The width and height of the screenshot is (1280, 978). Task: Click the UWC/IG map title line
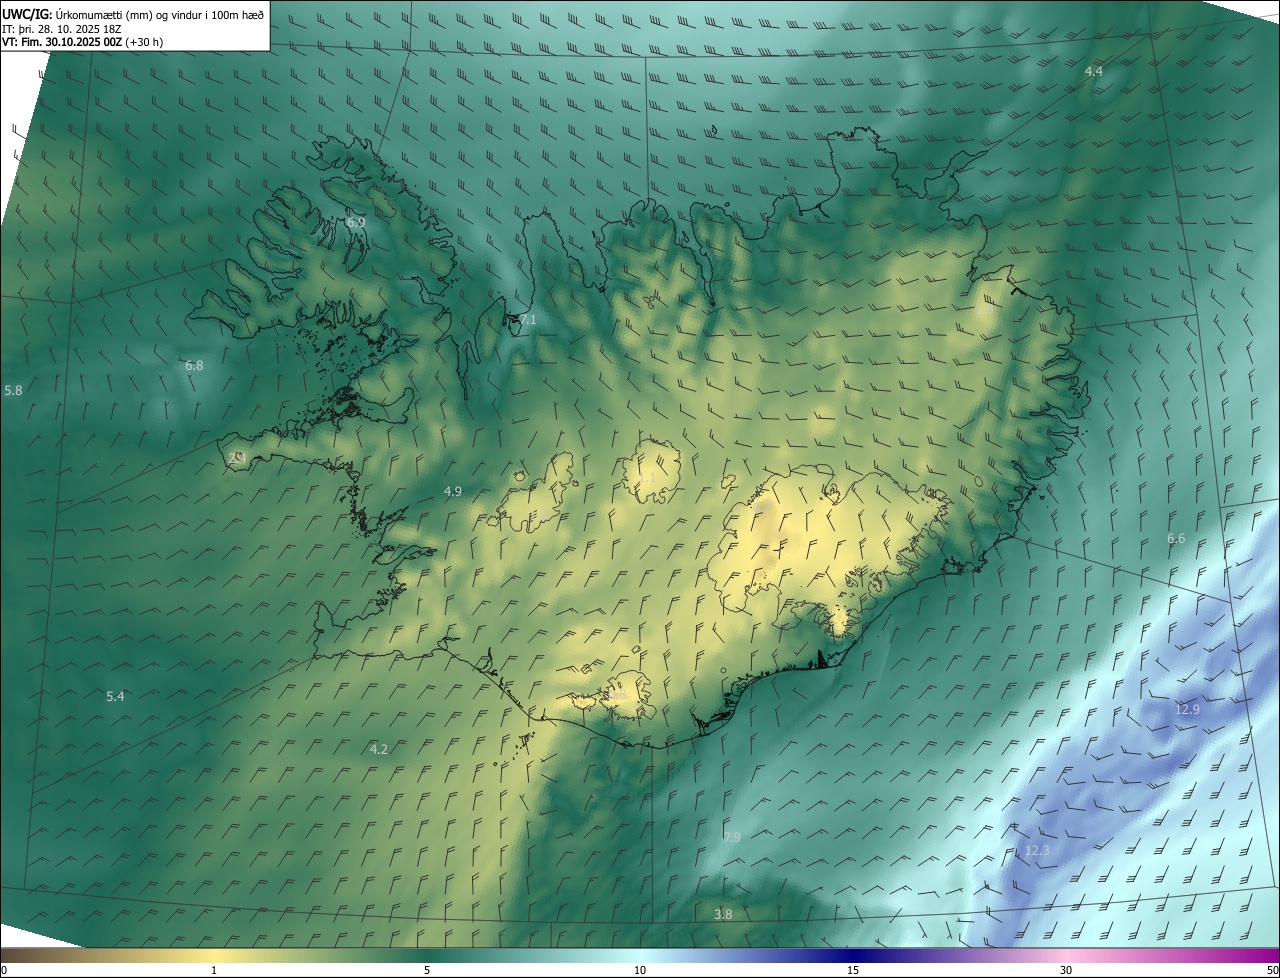click(133, 14)
